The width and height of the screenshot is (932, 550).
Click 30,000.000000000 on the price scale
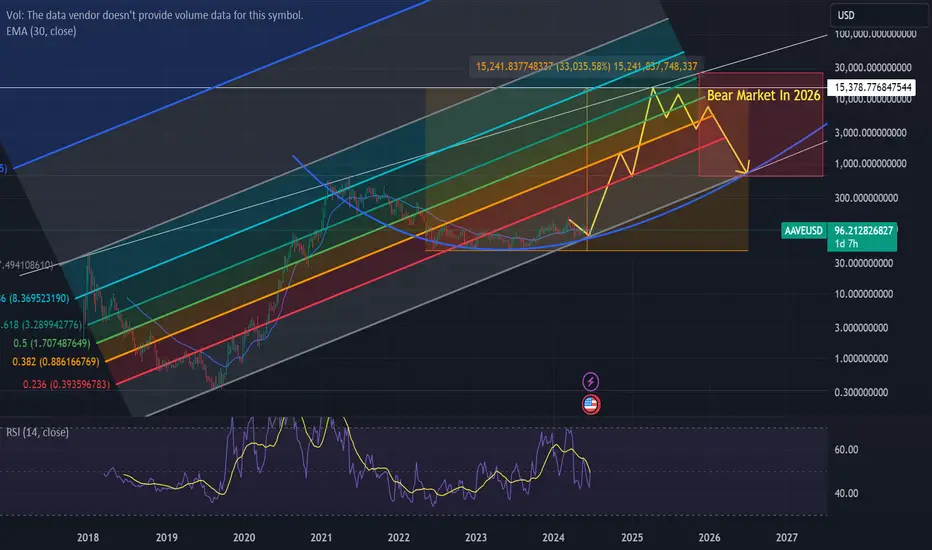[873, 68]
